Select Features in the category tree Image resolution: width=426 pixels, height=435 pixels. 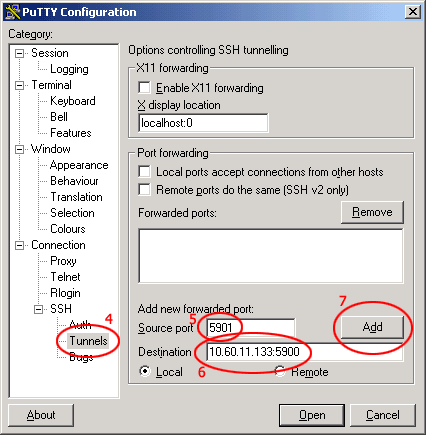(71, 133)
